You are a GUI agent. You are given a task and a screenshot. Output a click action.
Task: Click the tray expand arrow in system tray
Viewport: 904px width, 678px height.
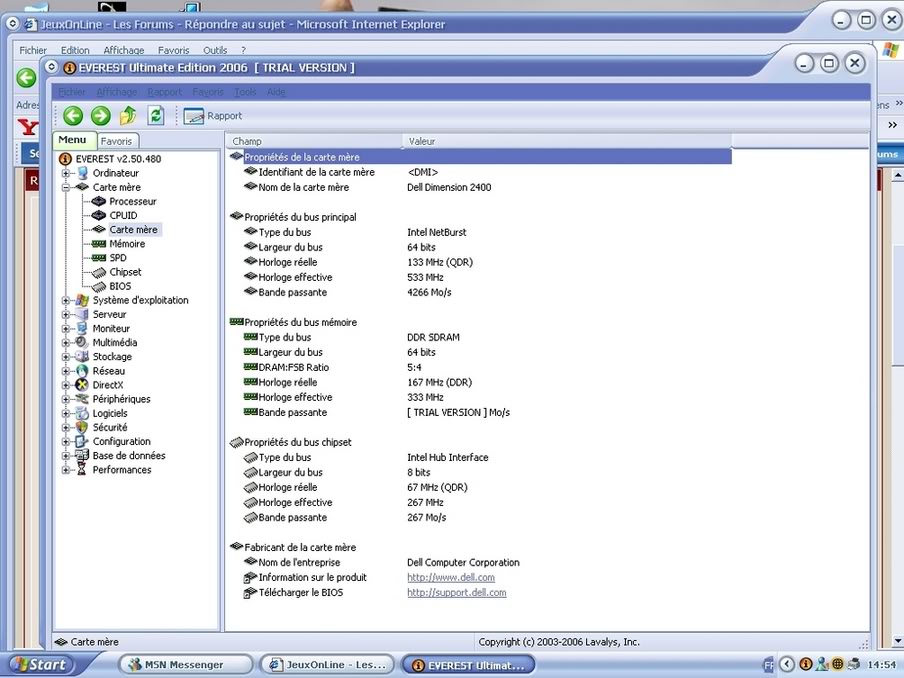787,665
